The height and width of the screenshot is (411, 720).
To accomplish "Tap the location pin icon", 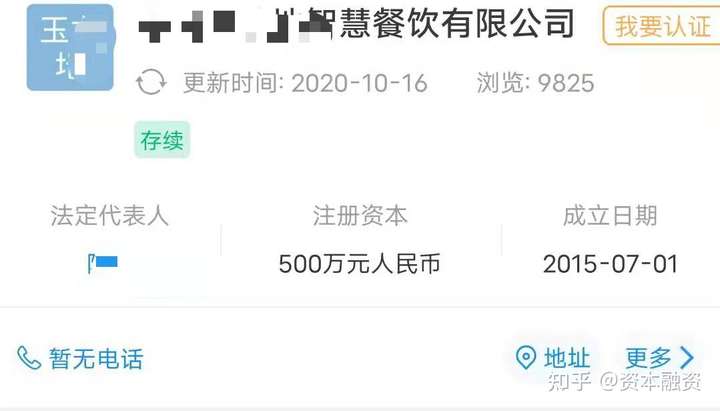I will pos(526,357).
